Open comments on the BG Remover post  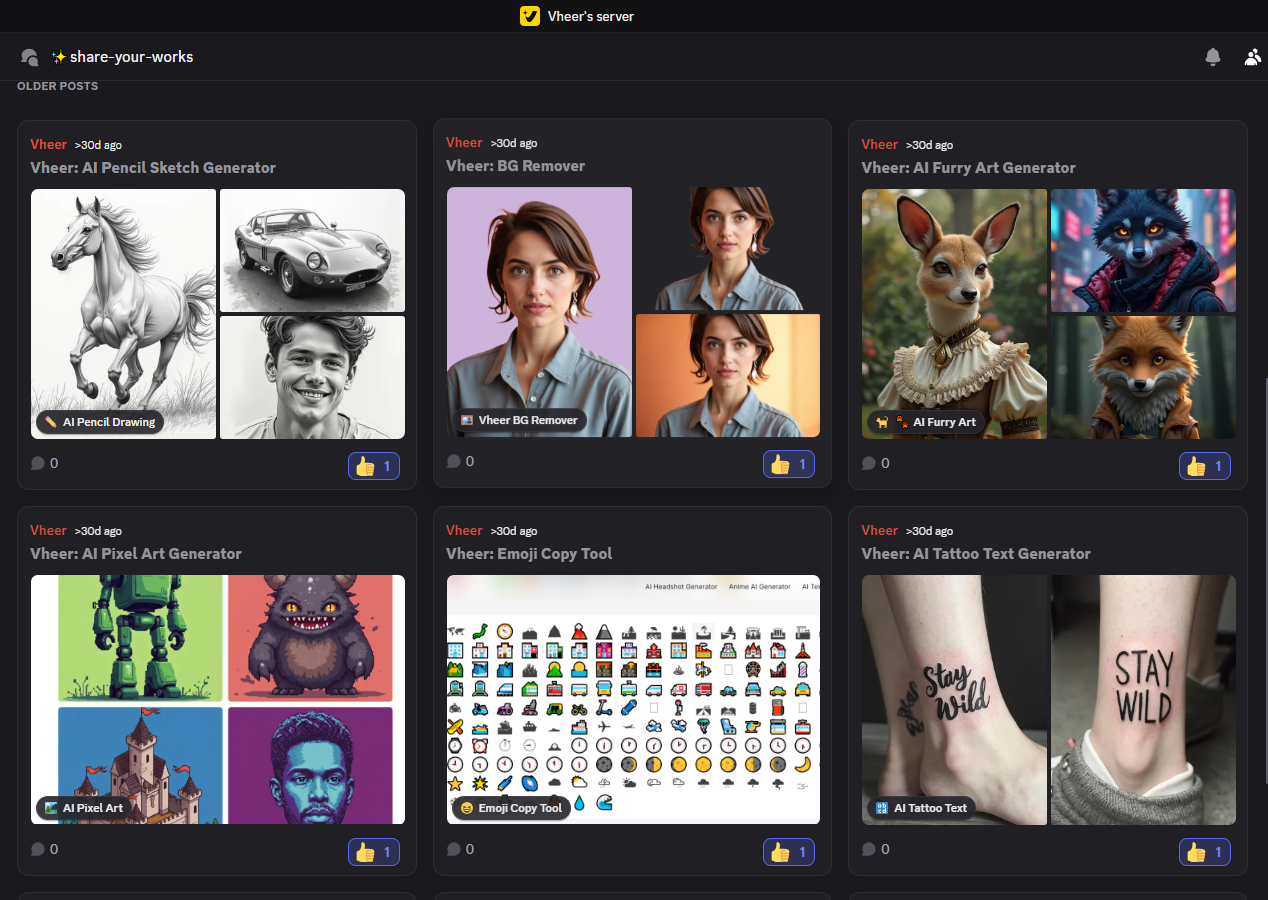tap(460, 461)
